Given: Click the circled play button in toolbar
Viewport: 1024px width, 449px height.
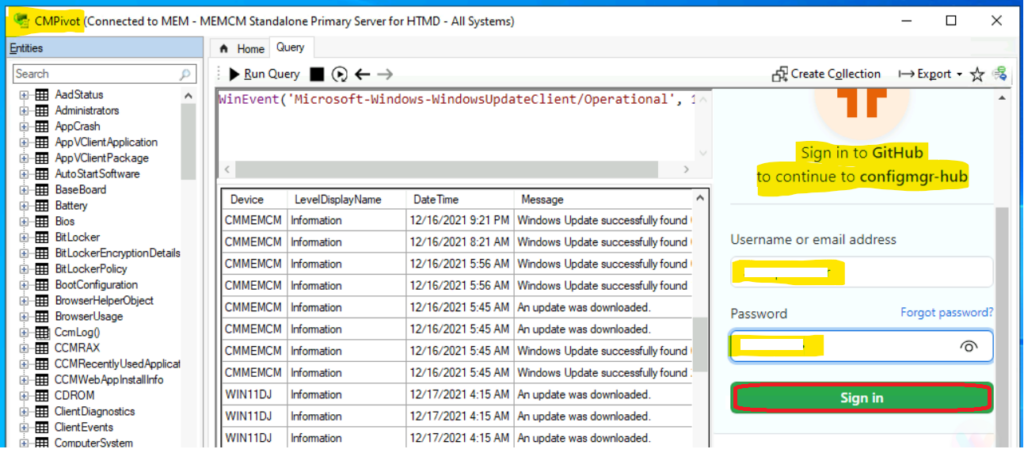Looking at the screenshot, I should 340,74.
